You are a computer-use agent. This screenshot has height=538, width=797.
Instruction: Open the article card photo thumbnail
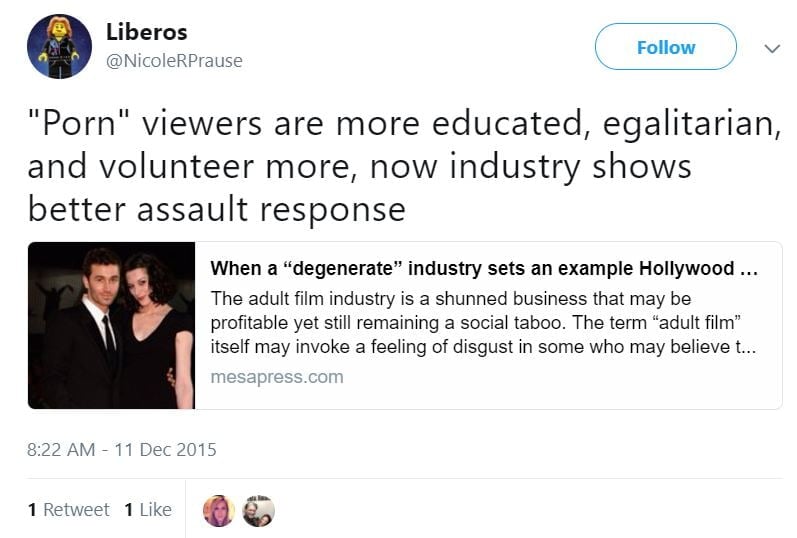tap(111, 325)
